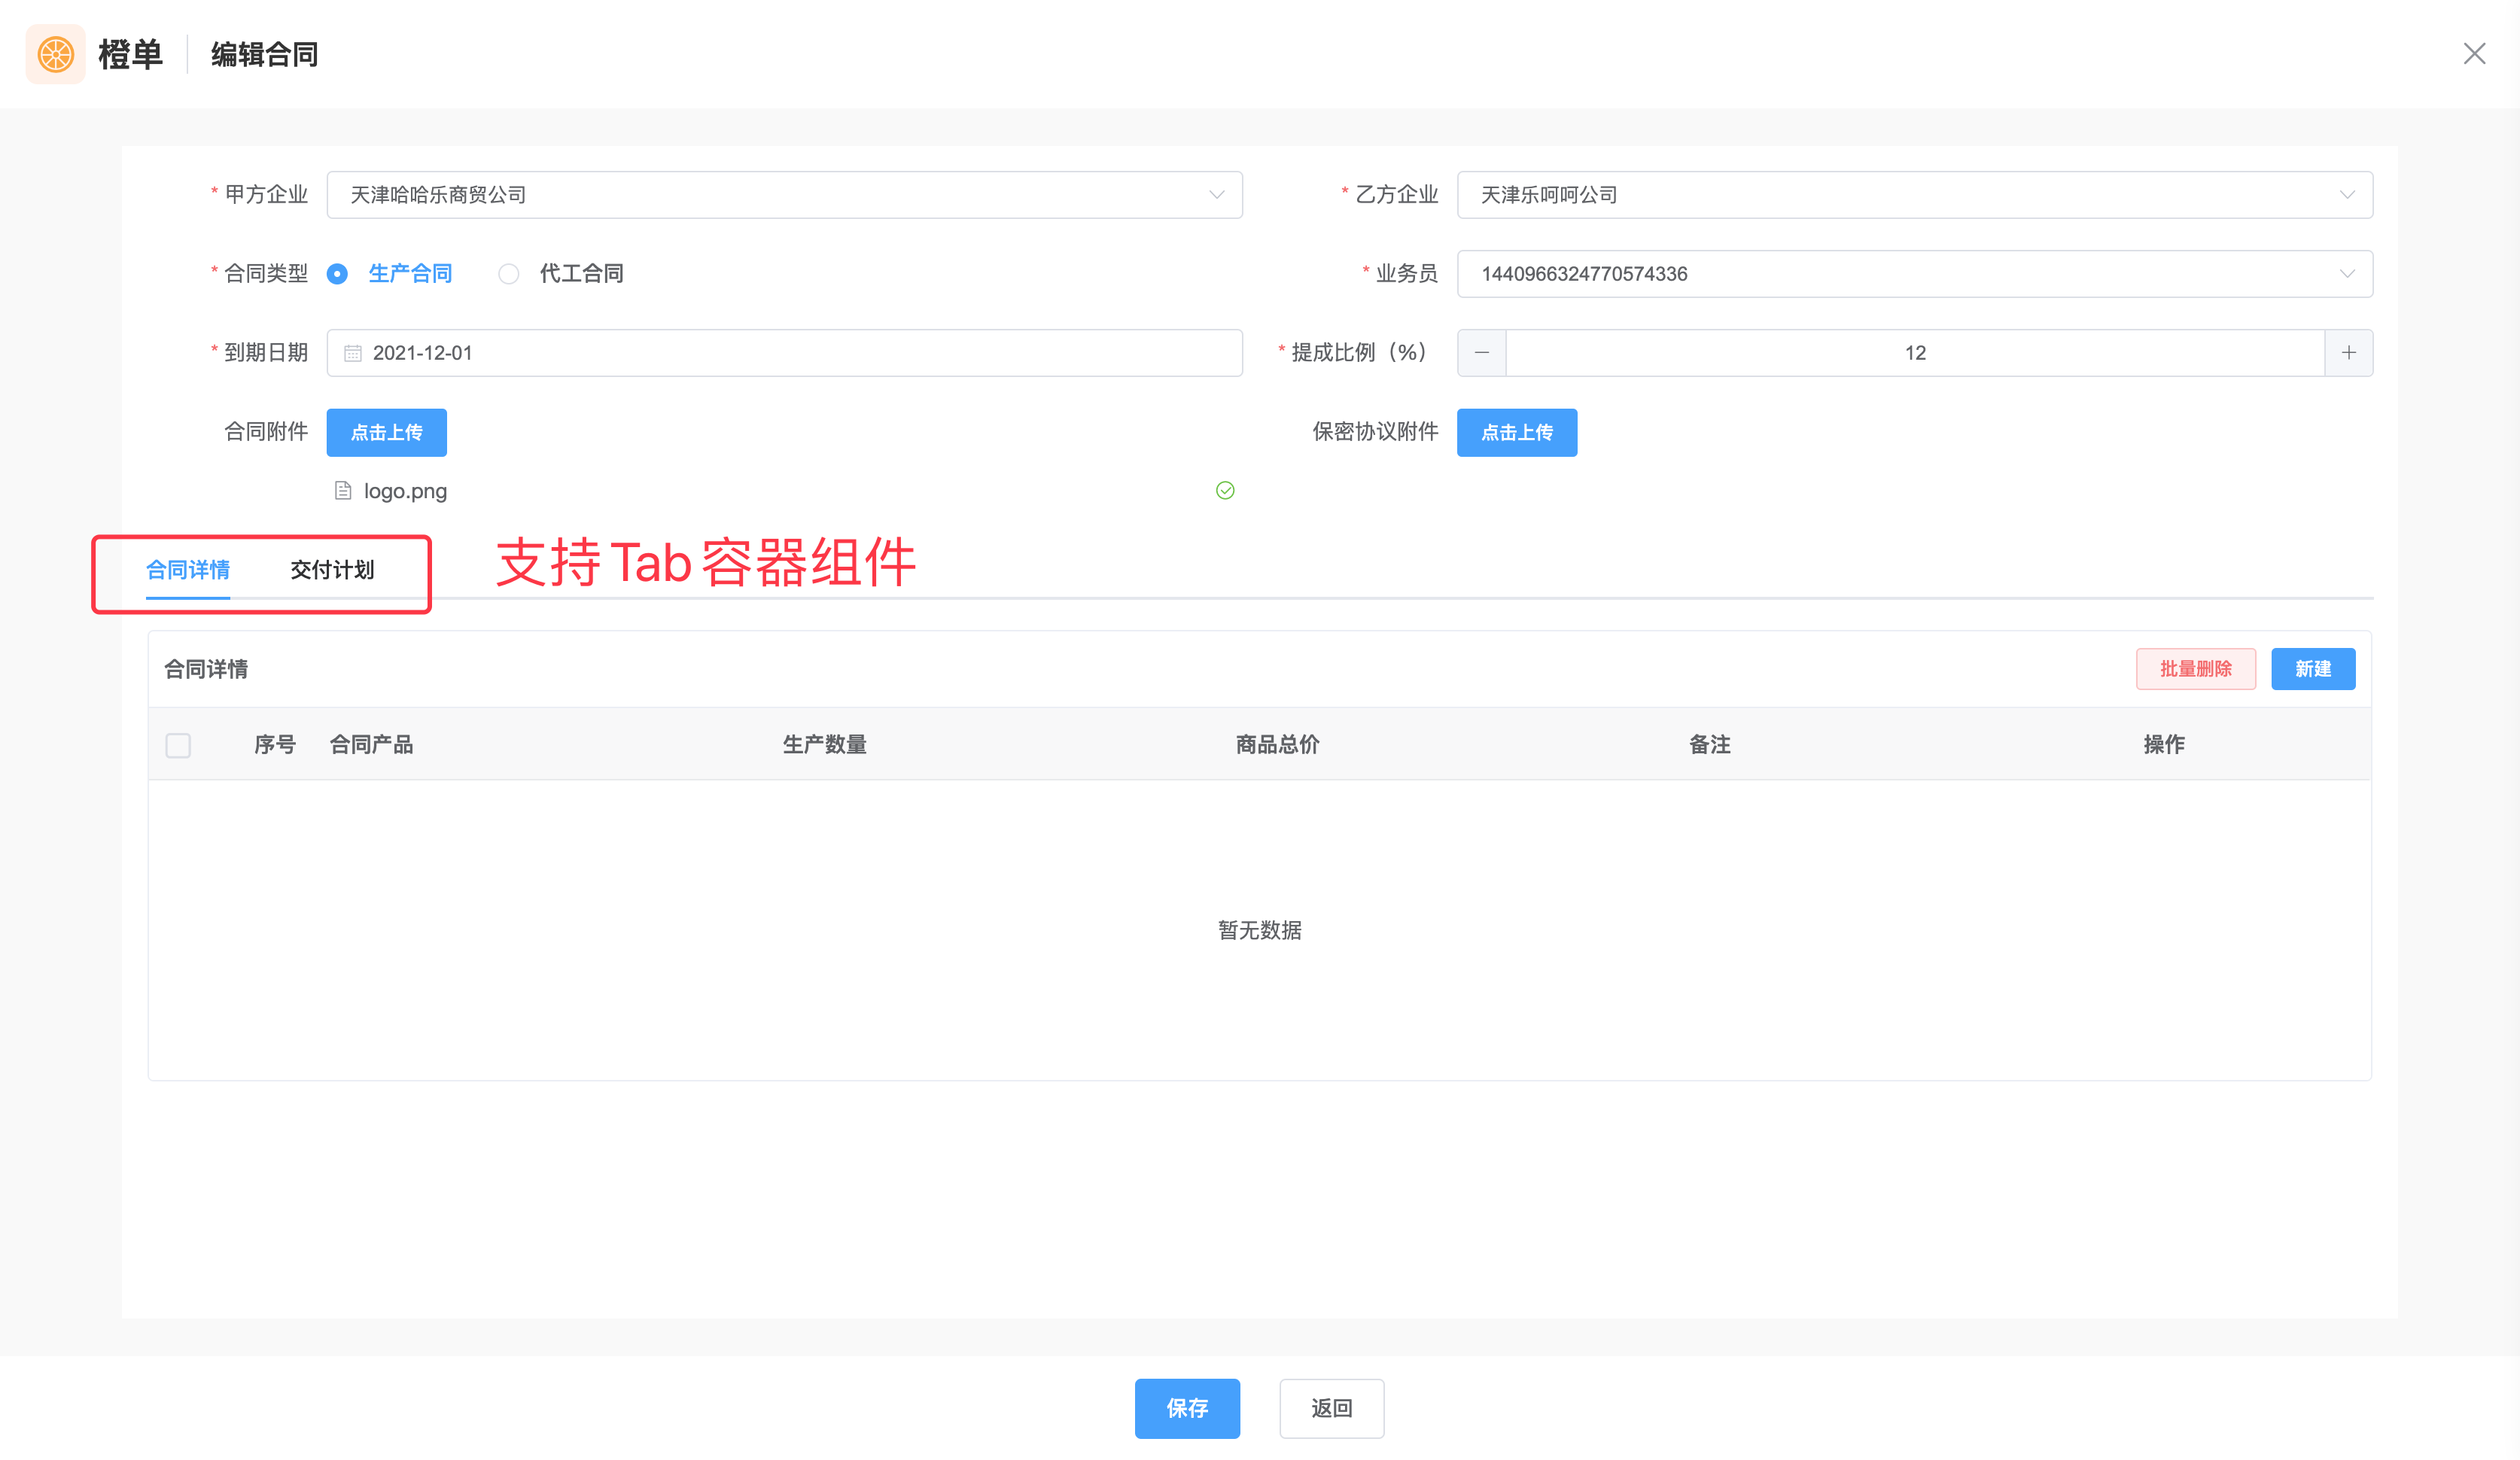The height and width of the screenshot is (1460, 2520).
Task: Check the select-all checkbox in table header
Action: (x=178, y=745)
